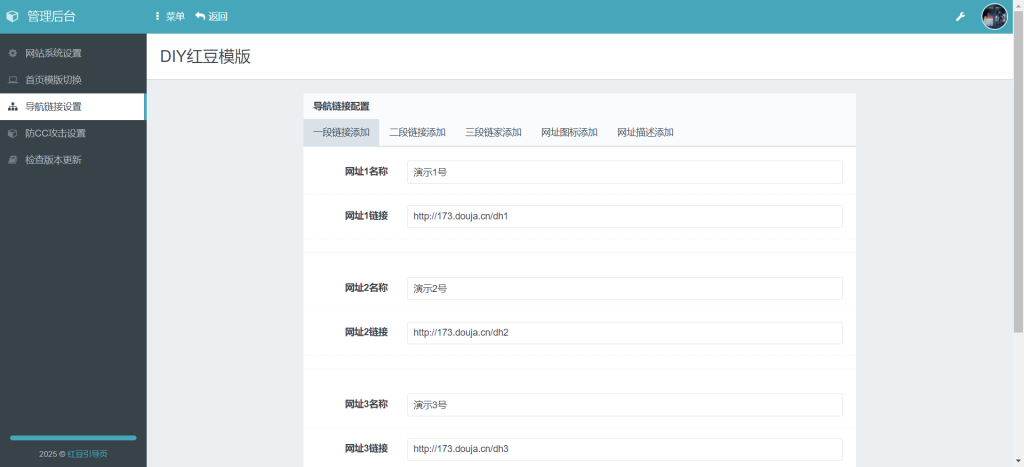
Task: Click the gear icon for 网站系统设置
Action: pyautogui.click(x=13, y=53)
